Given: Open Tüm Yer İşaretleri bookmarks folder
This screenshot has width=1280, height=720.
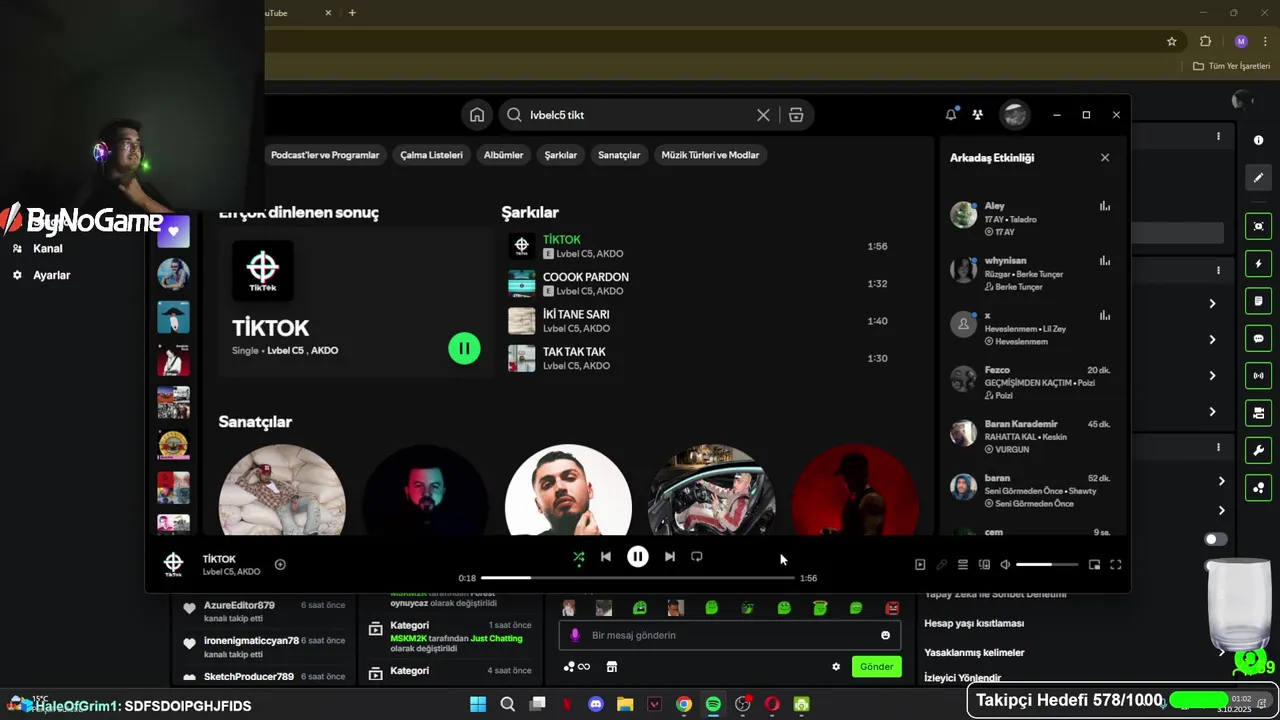Looking at the screenshot, I should pyautogui.click(x=1231, y=66).
